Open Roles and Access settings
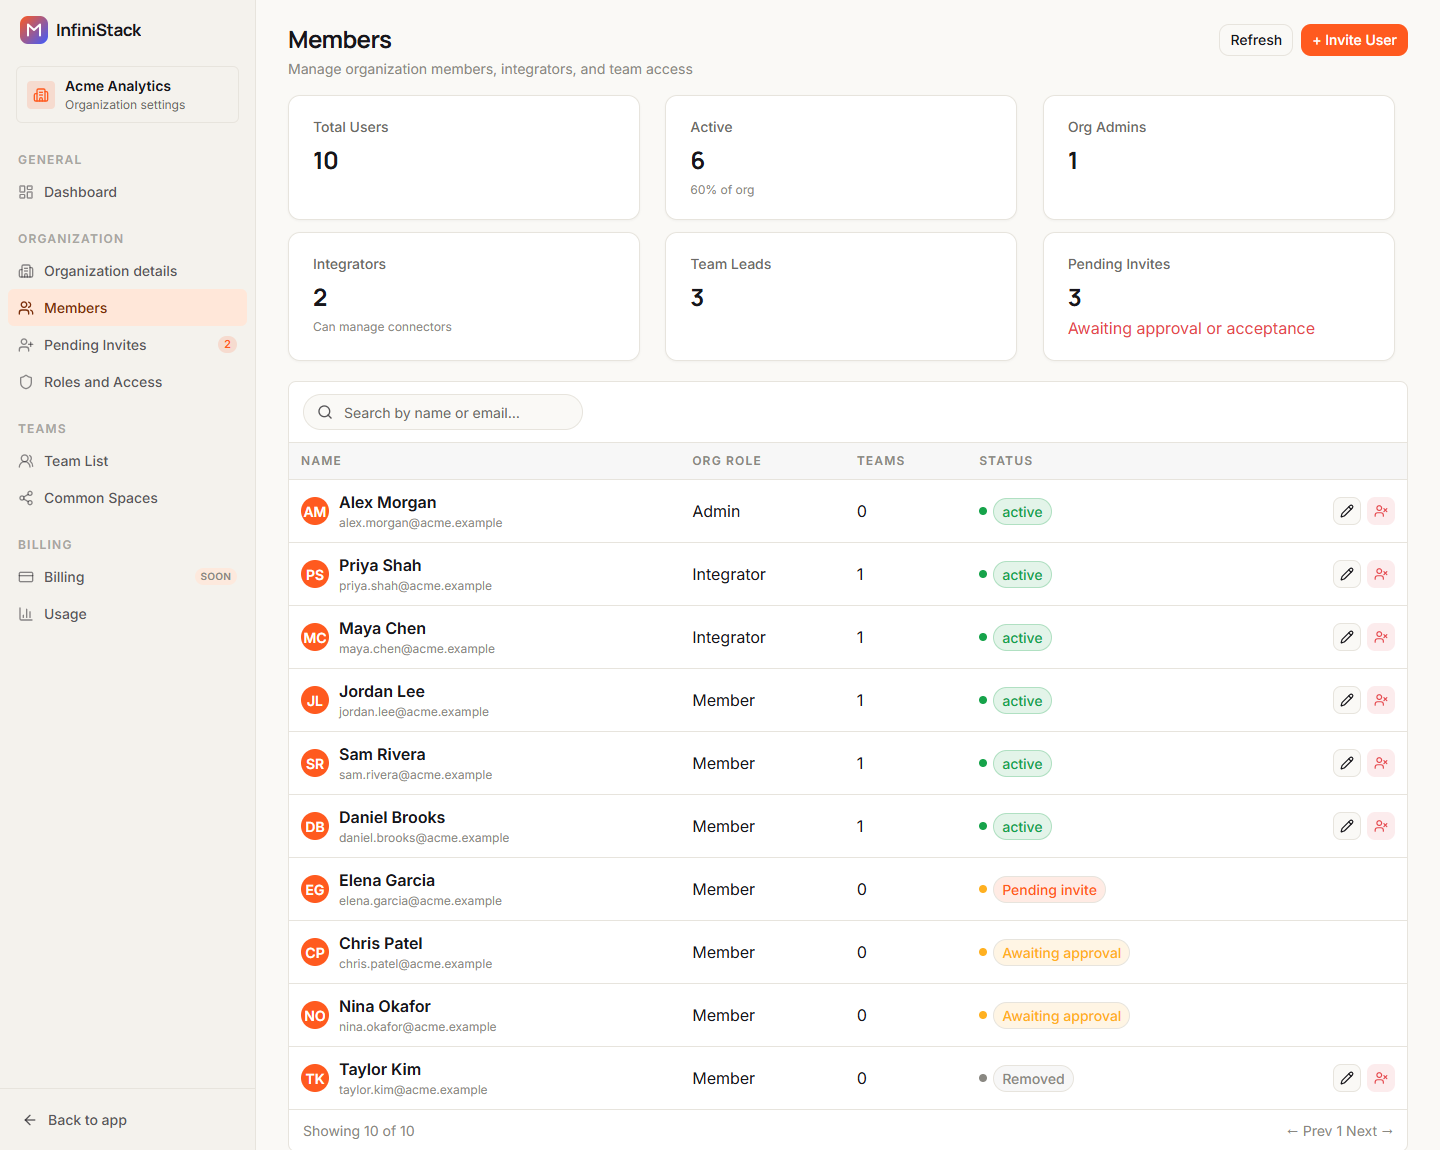Screen dimensions: 1440x1150 pyautogui.click(x=127, y=382)
